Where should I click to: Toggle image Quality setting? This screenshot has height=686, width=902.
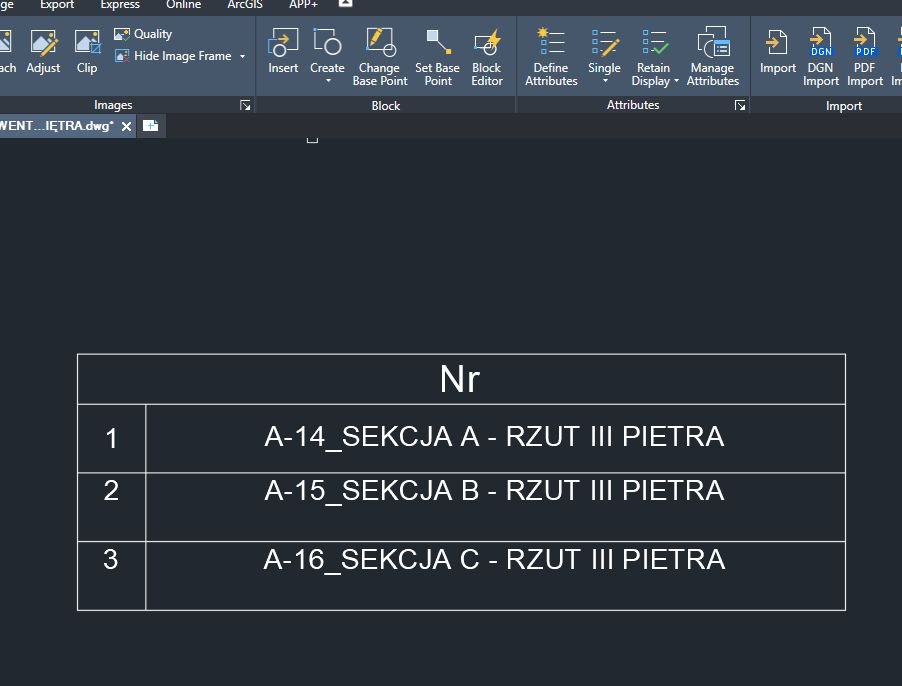(x=143, y=34)
